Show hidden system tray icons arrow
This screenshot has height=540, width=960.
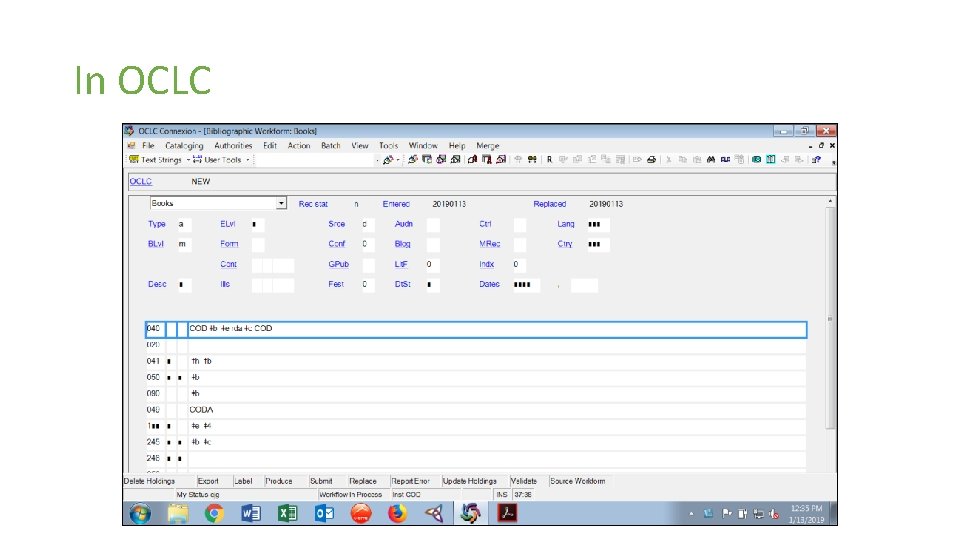pos(691,514)
